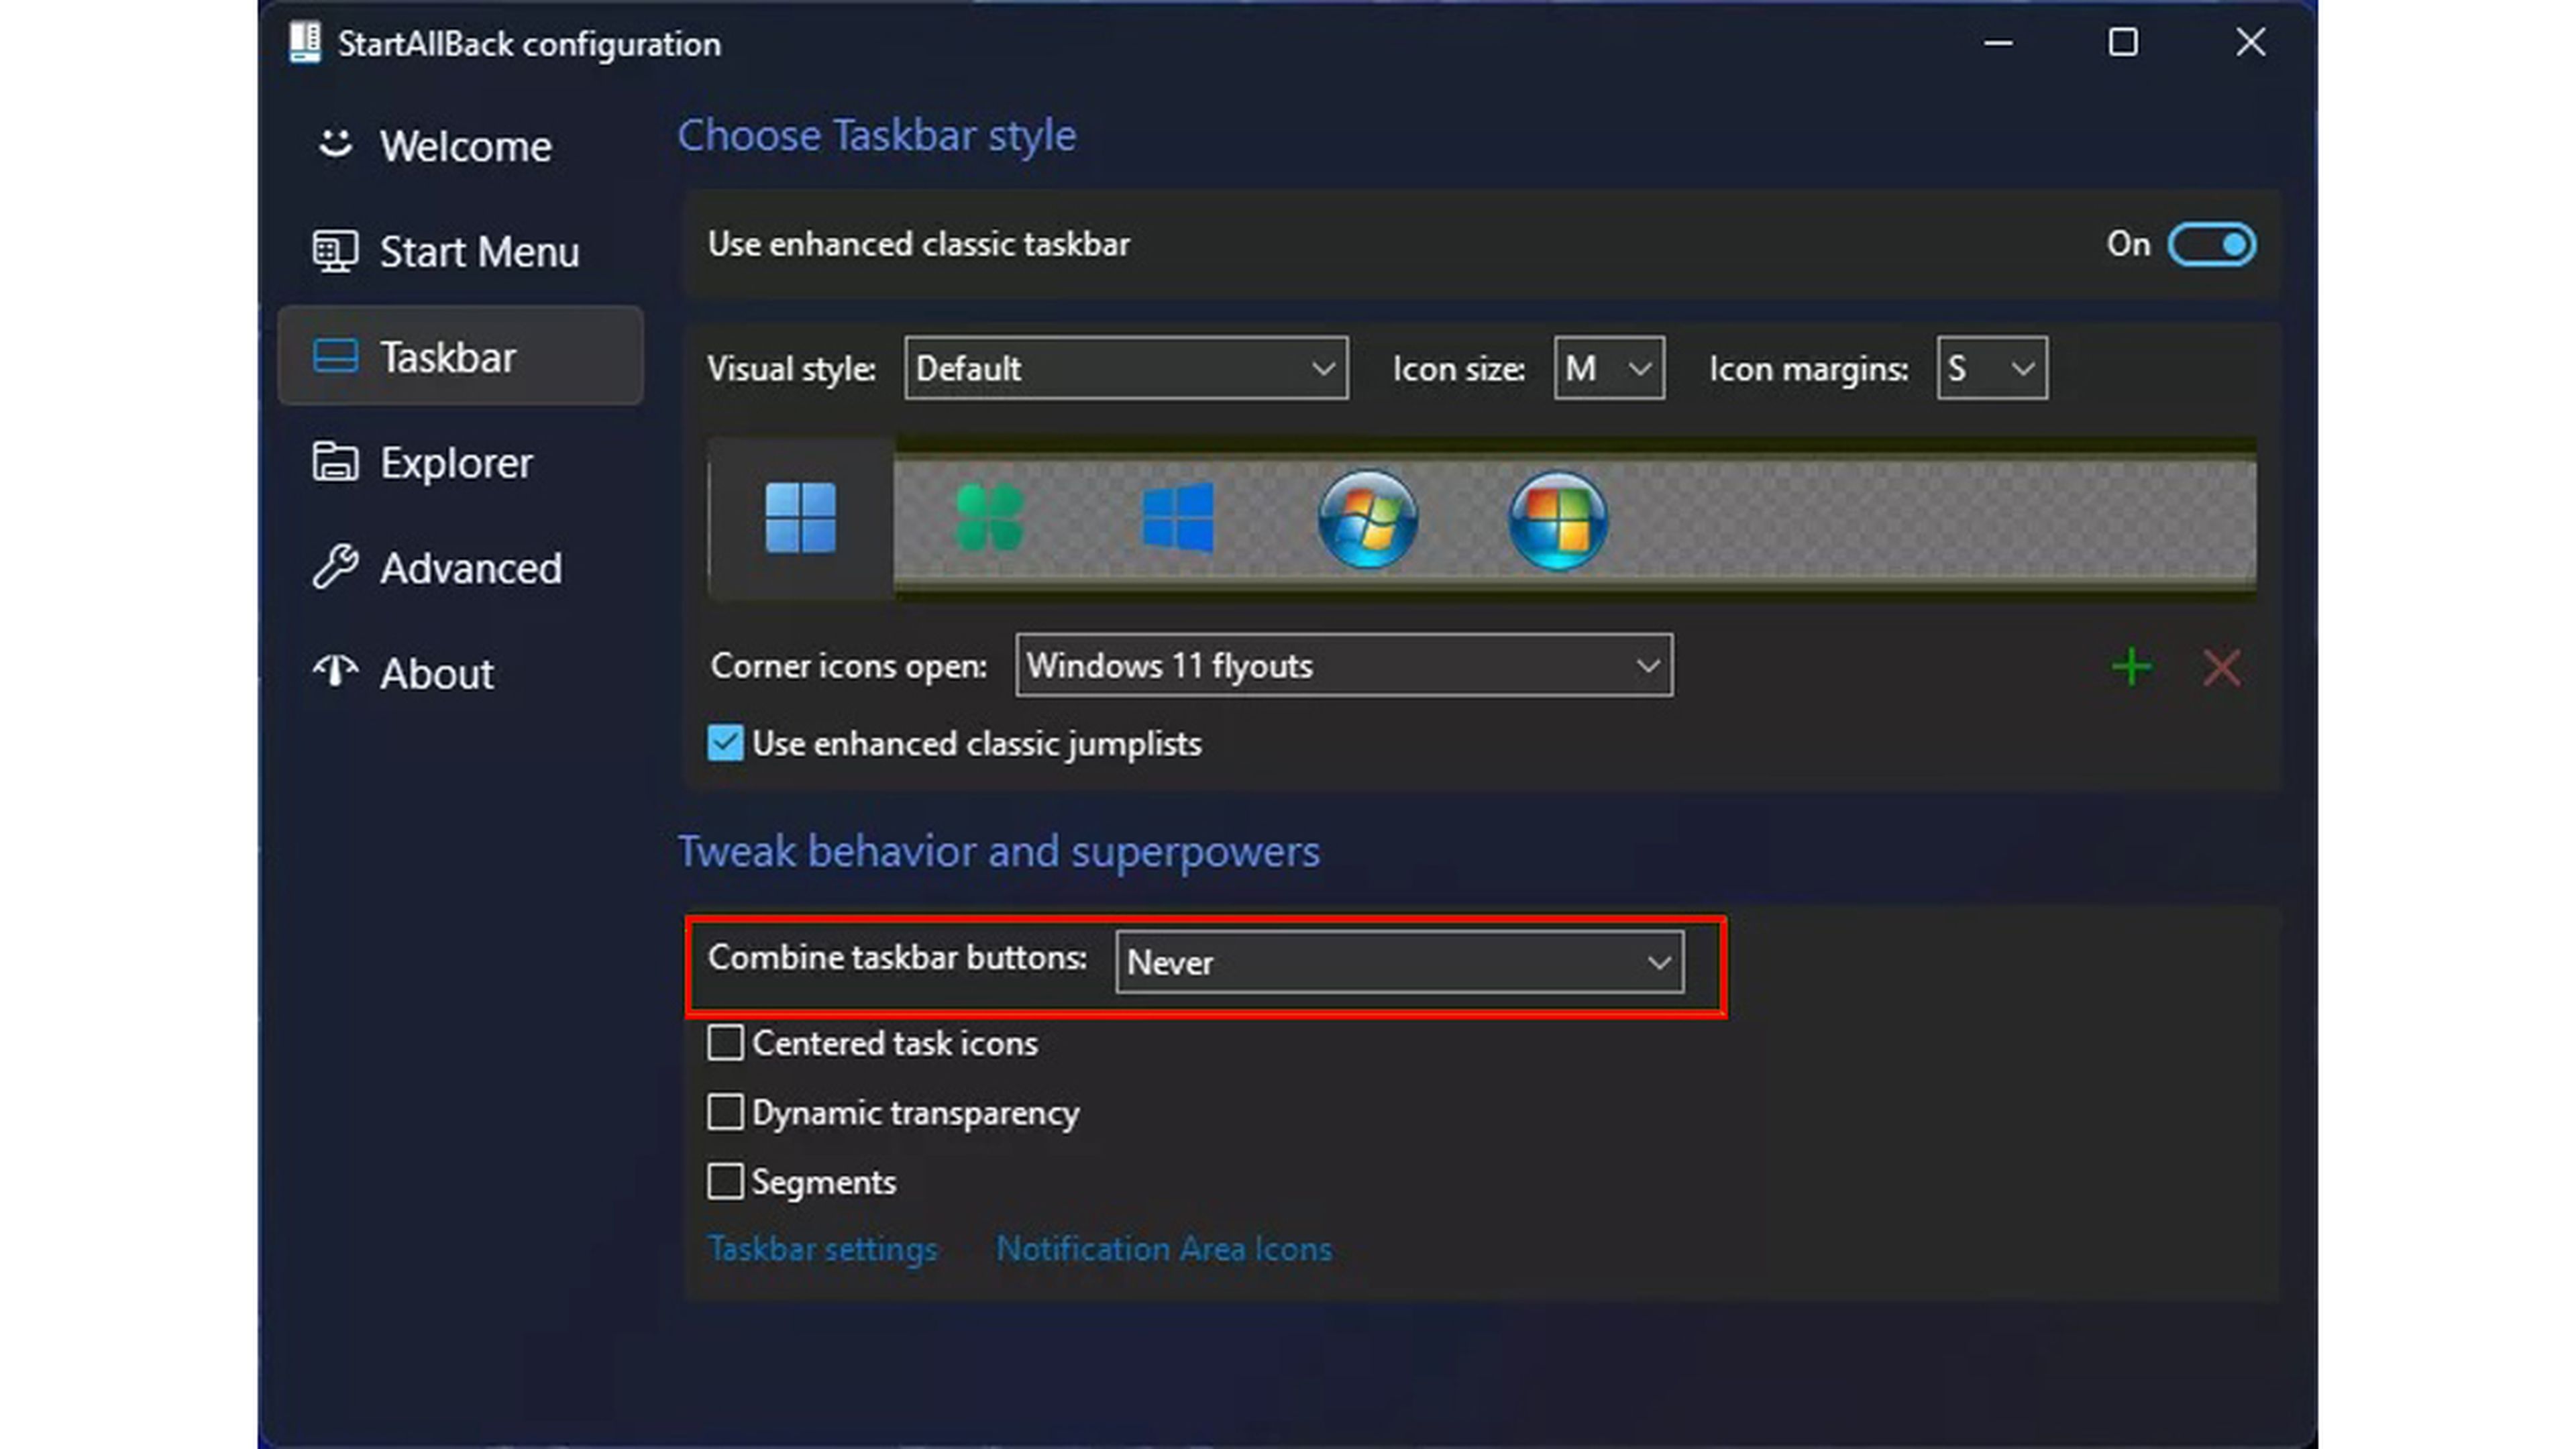Click the icon beside About
The width and height of the screenshot is (2576, 1449).
click(x=335, y=672)
